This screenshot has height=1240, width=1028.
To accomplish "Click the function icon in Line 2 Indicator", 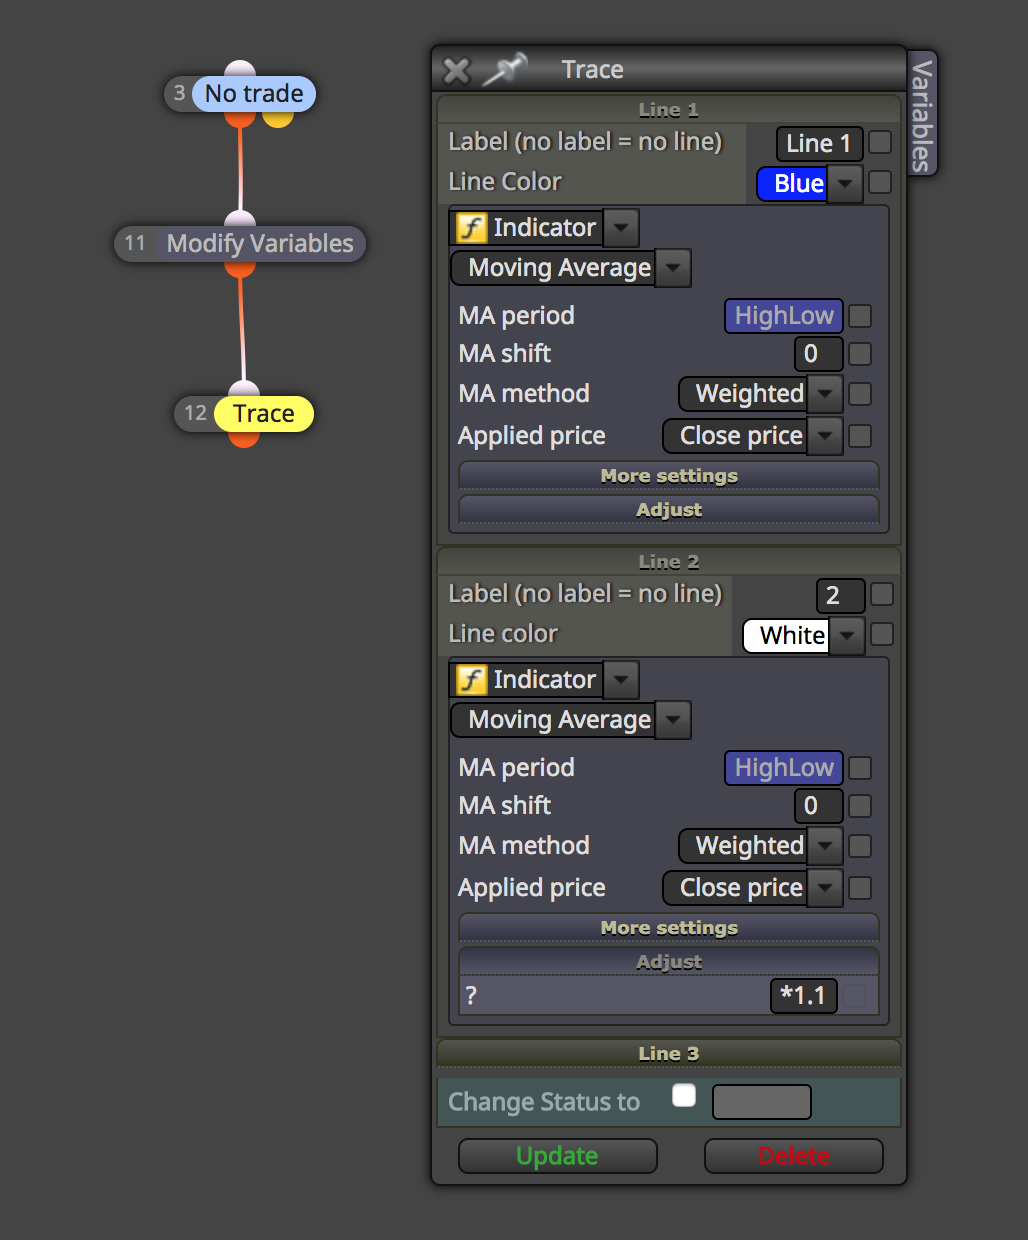I will click(x=471, y=680).
